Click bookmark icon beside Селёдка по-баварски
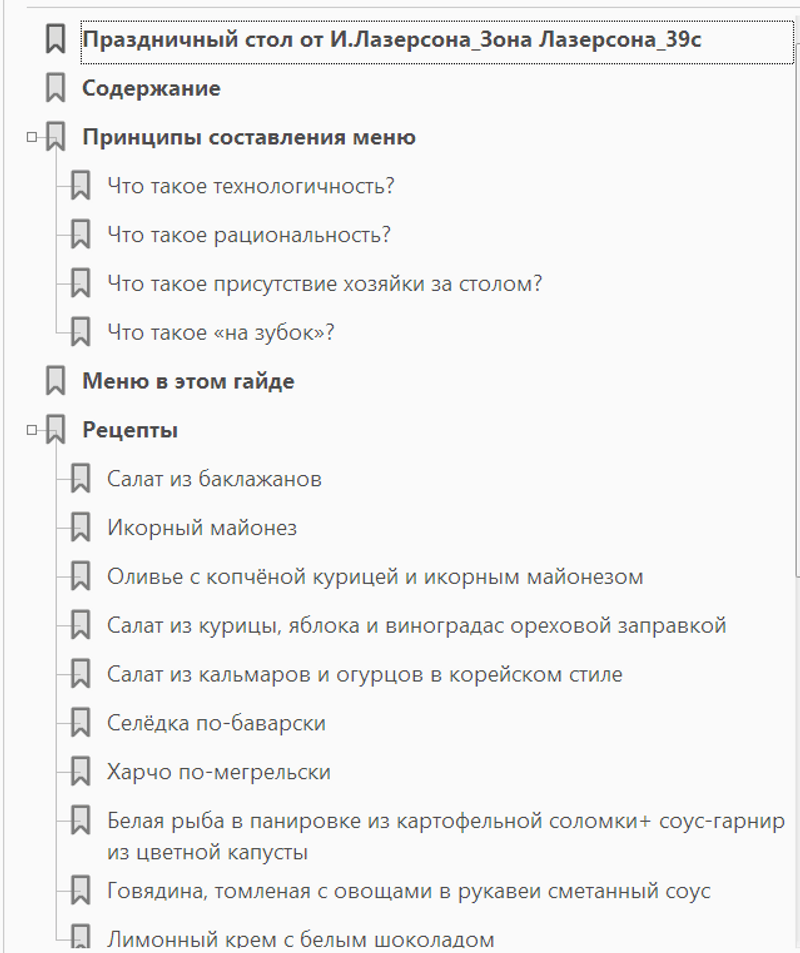Image resolution: width=800 pixels, height=953 pixels. pyautogui.click(x=81, y=723)
